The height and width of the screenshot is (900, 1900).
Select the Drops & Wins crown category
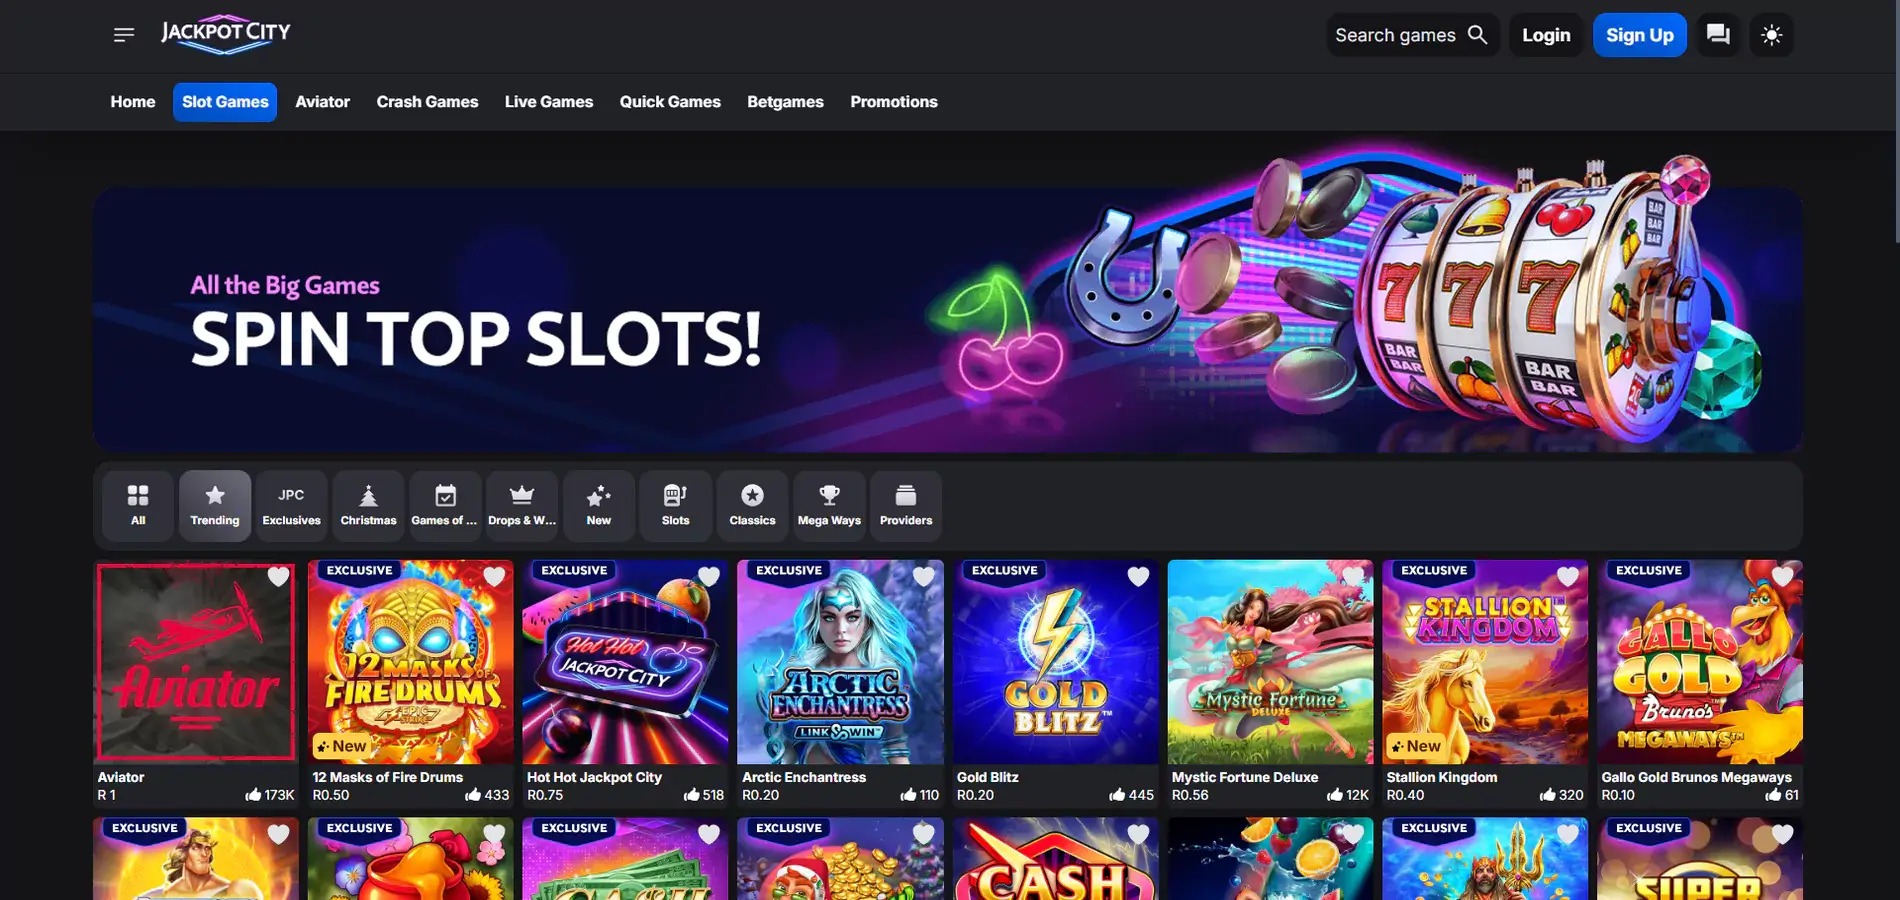point(522,506)
